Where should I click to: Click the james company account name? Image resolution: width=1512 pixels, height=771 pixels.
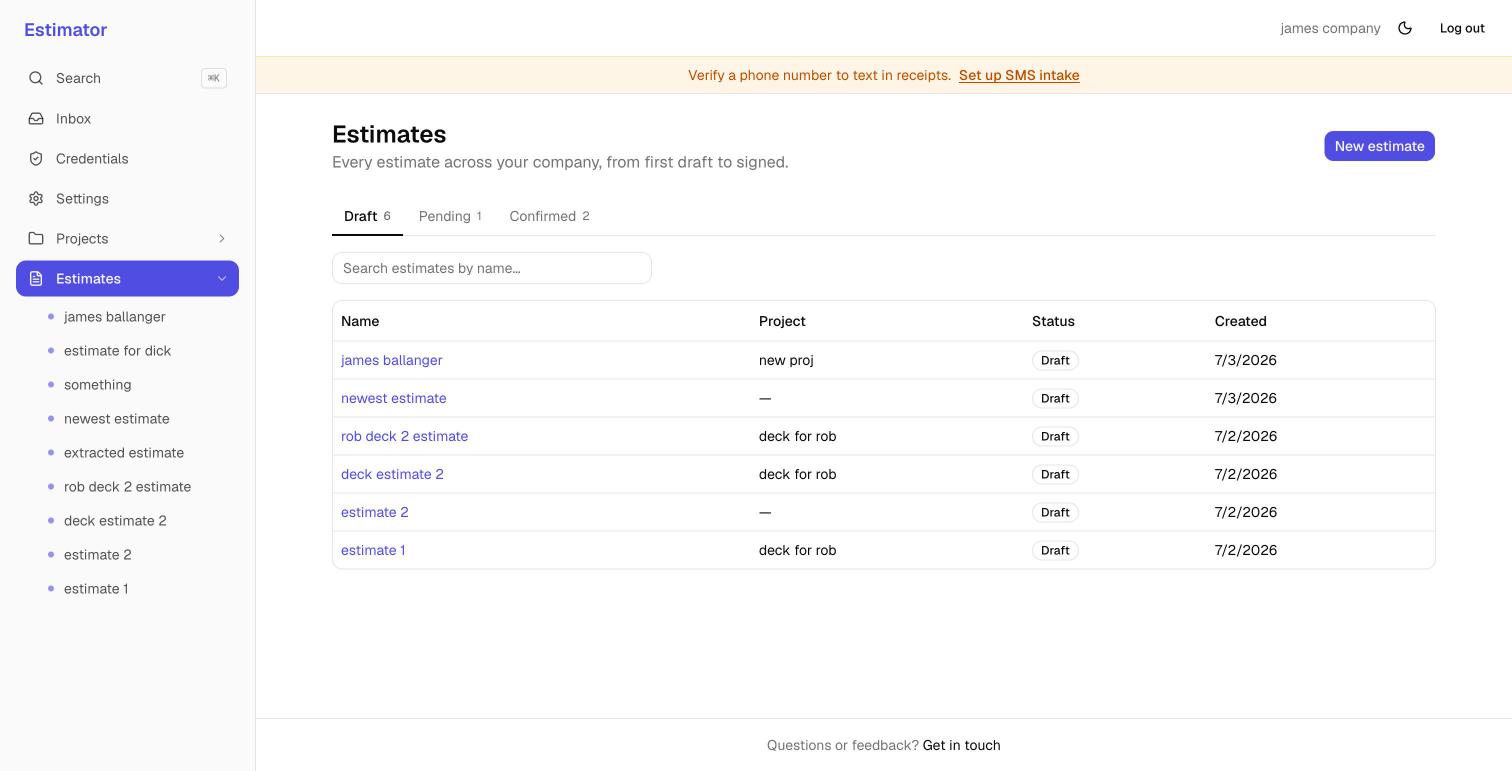coord(1330,28)
